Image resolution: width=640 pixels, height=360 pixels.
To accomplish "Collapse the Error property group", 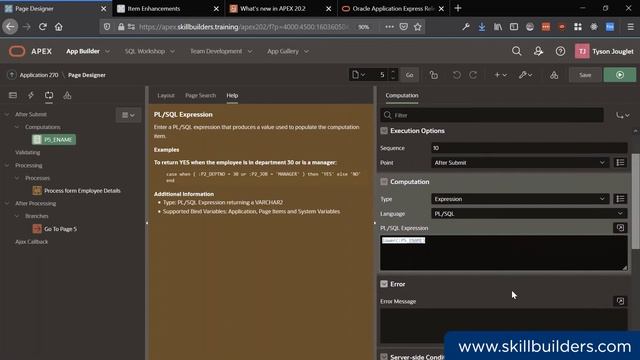I will [x=384, y=284].
